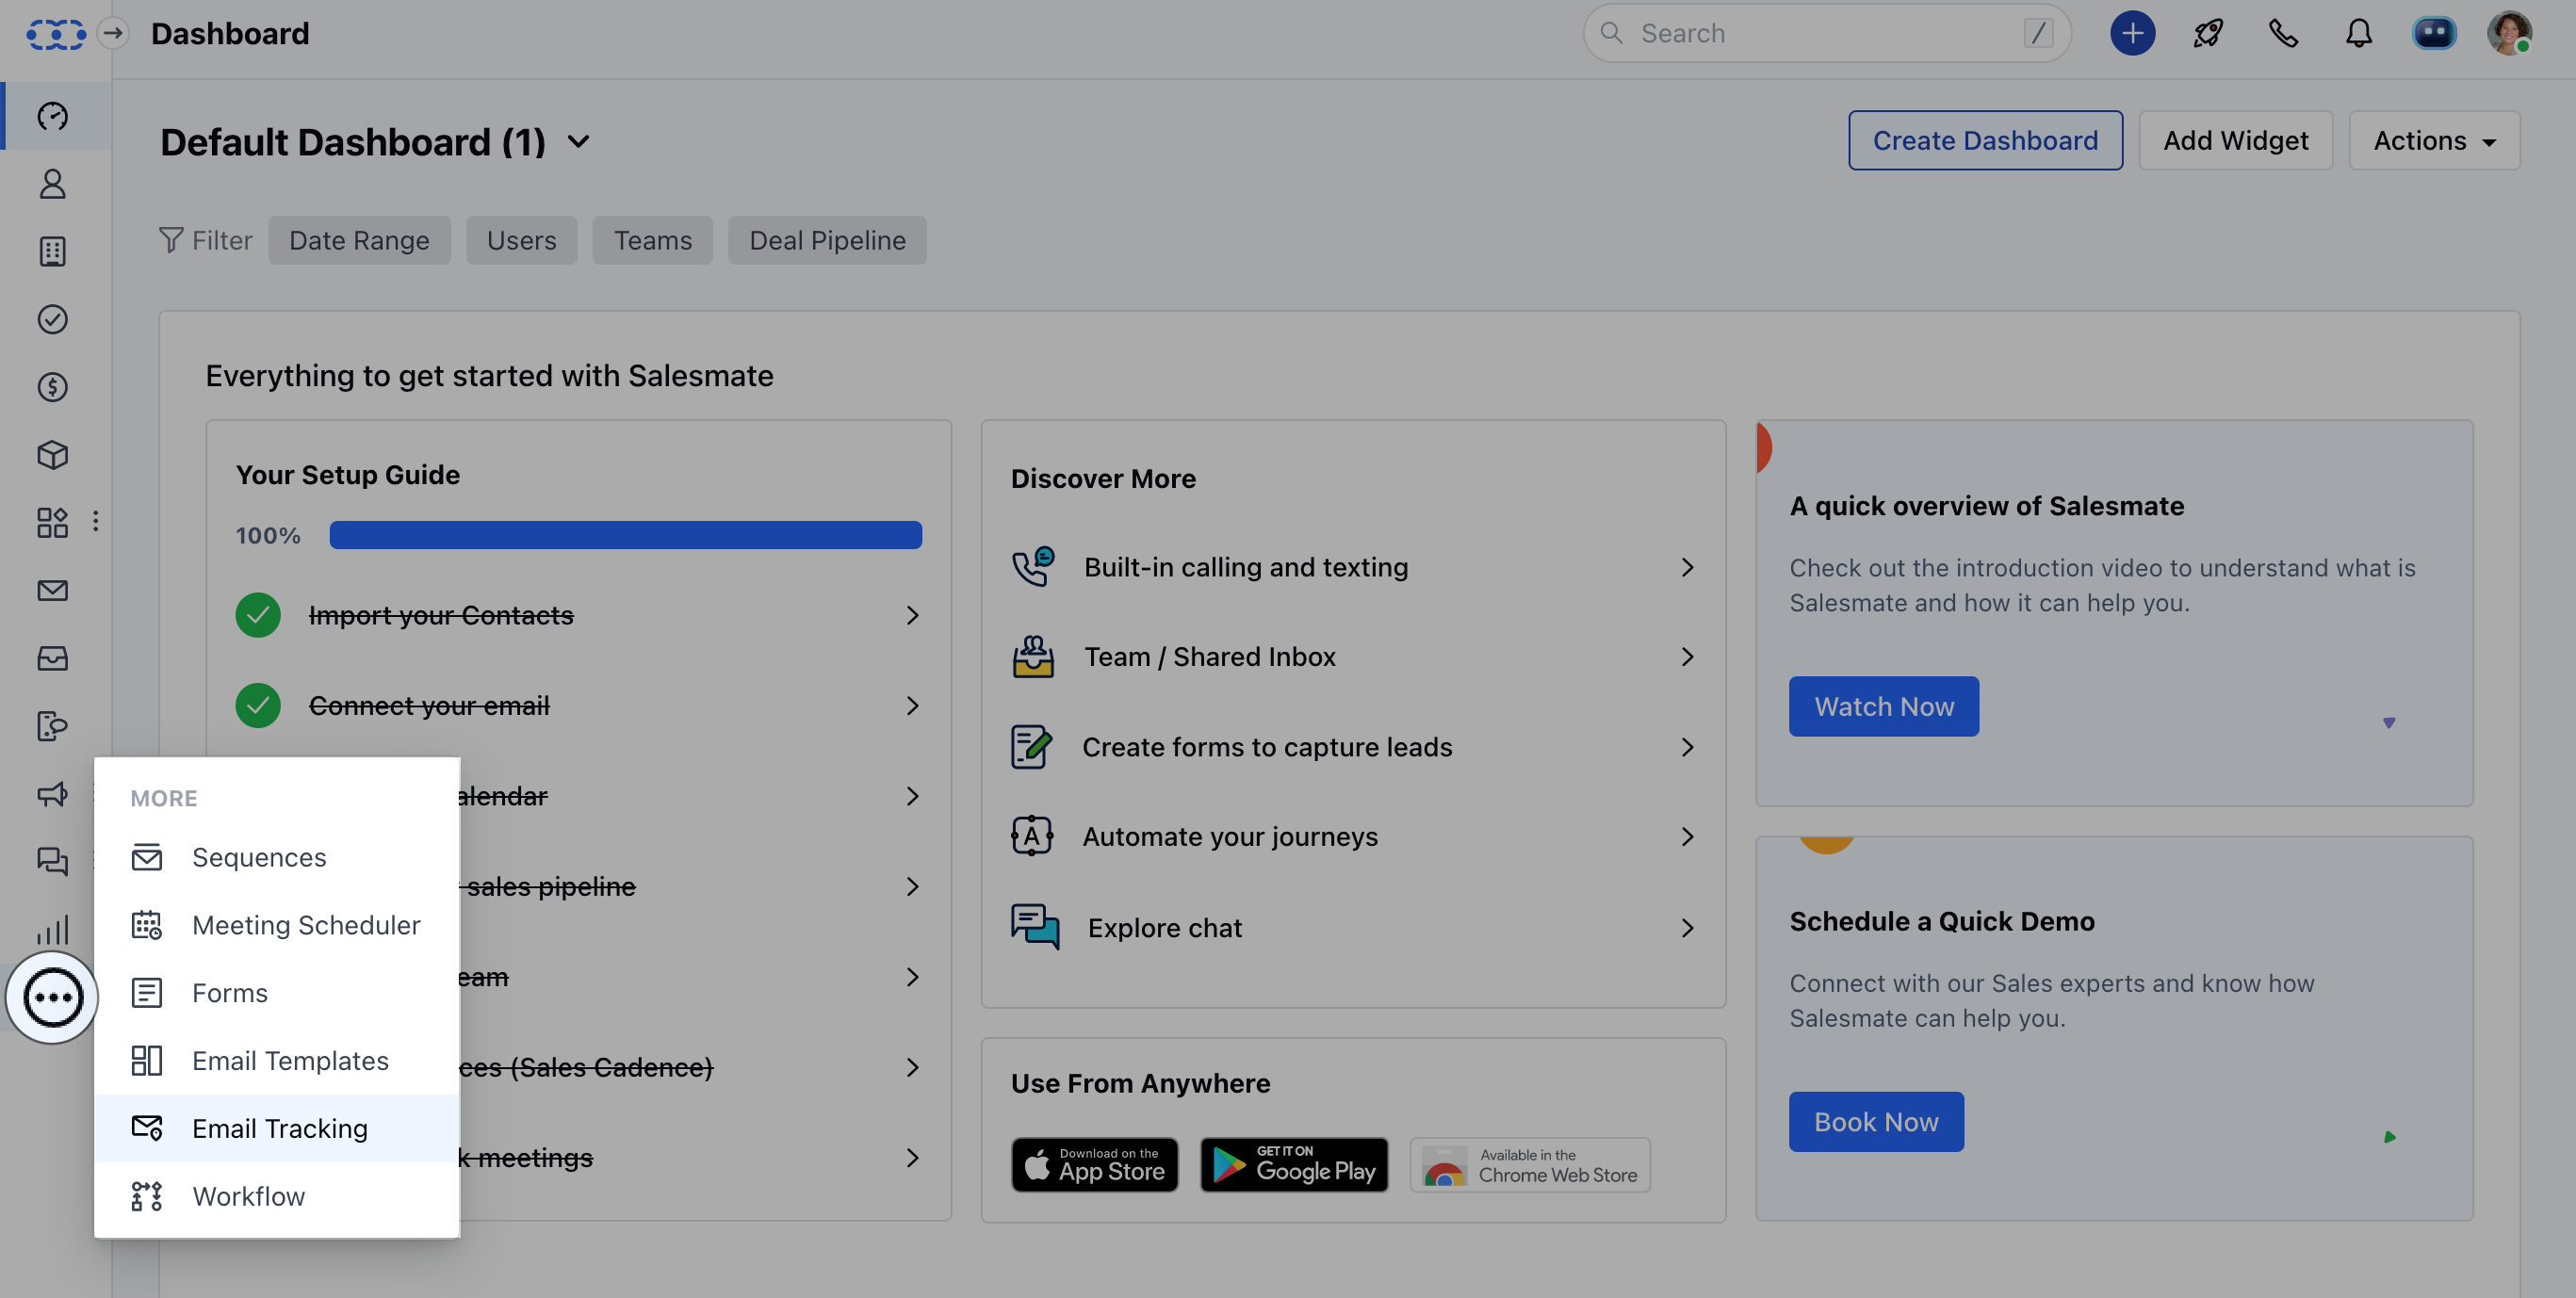Click the Reports bar chart sidebar icon
The image size is (2576, 1298).
(x=52, y=930)
